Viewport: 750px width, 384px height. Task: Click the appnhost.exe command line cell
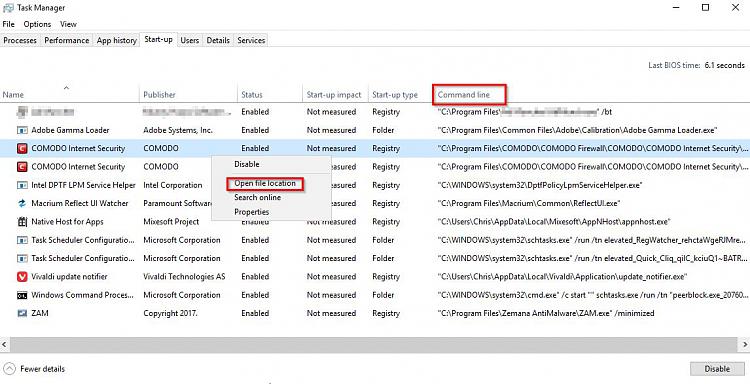pos(554,221)
